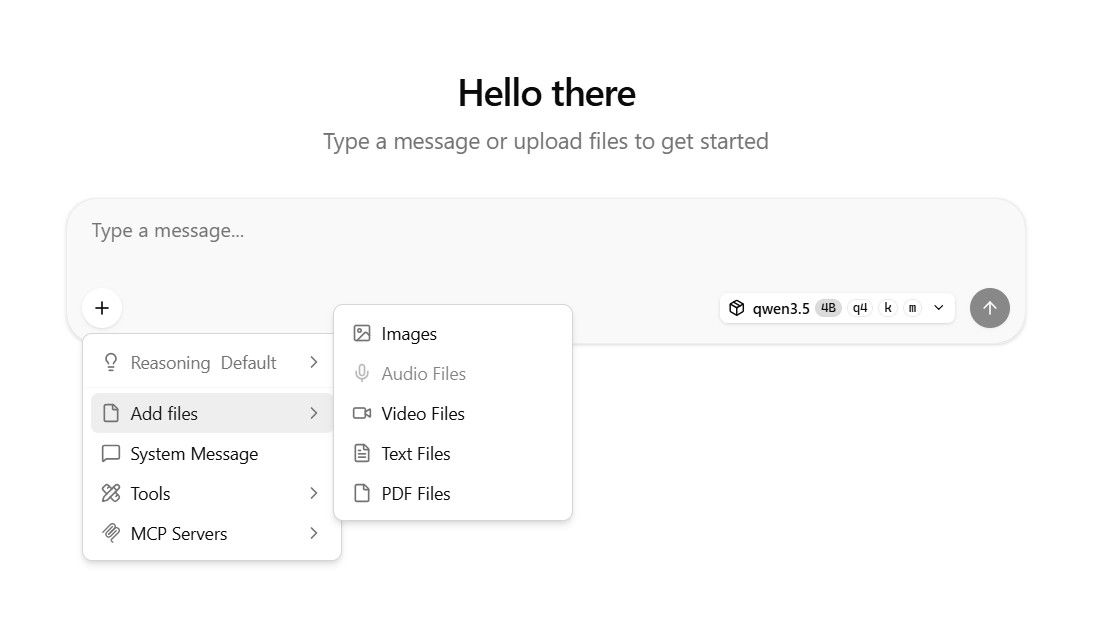Click the send arrow button
The width and height of the screenshot is (1093, 622).
point(989,308)
